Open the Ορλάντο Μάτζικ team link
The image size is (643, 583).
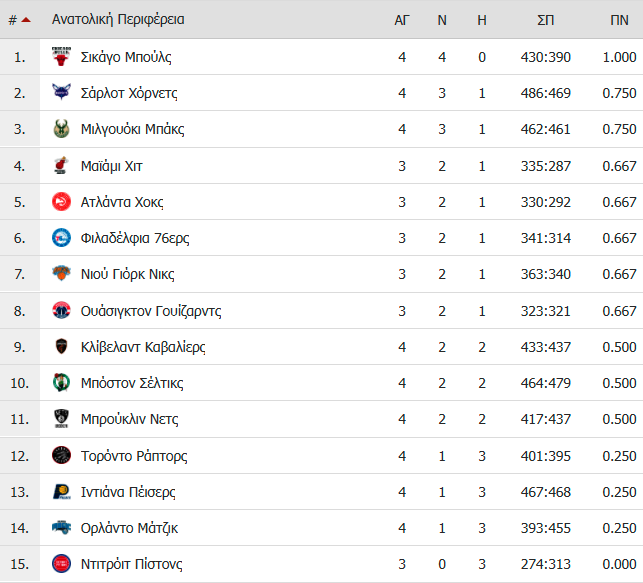coord(129,528)
